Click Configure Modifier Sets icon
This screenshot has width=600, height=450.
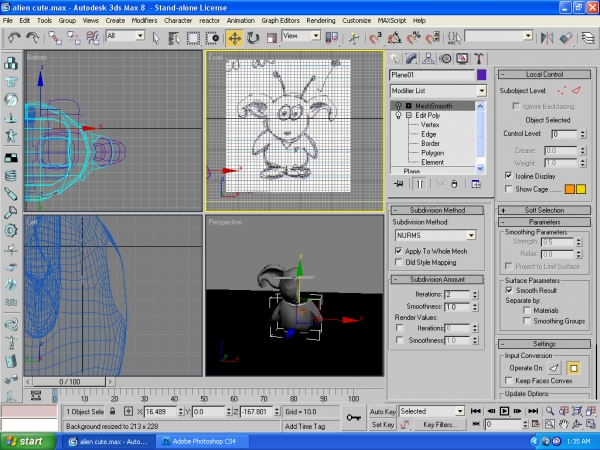click(x=476, y=184)
